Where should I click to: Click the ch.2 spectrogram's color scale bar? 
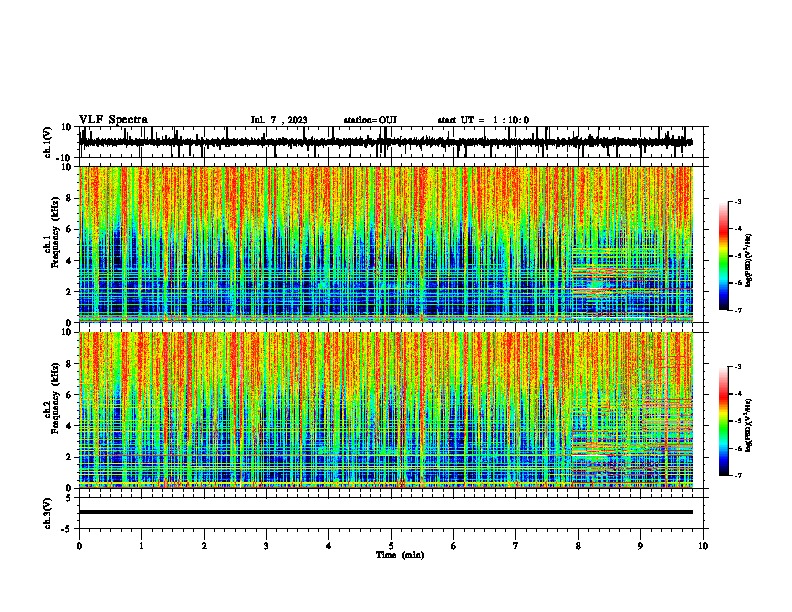click(724, 421)
